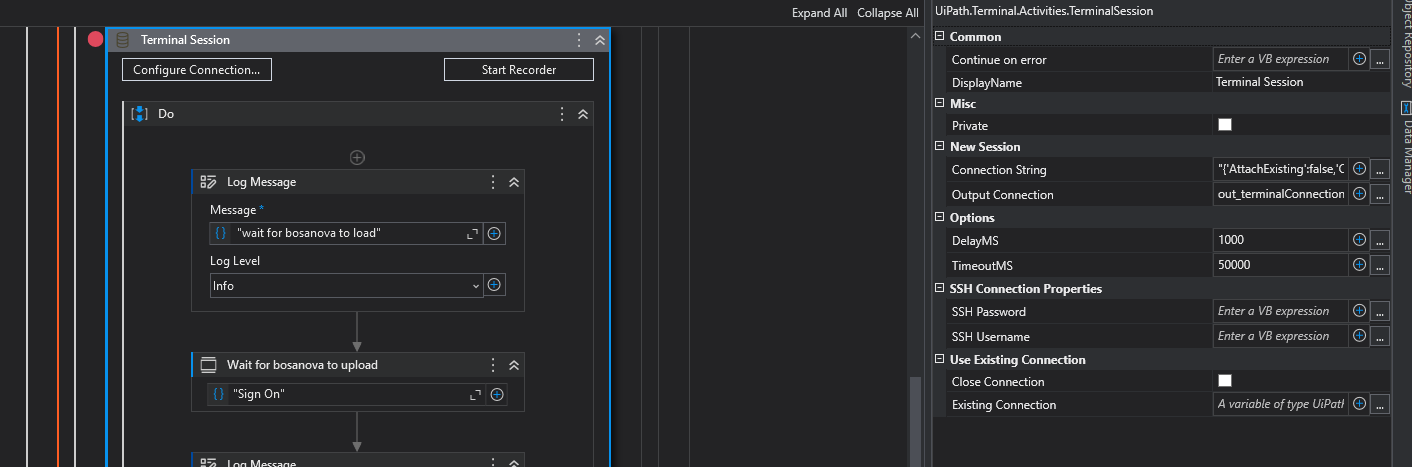Collapse the Misc properties section
The height and width of the screenshot is (467, 1412).
[939, 103]
